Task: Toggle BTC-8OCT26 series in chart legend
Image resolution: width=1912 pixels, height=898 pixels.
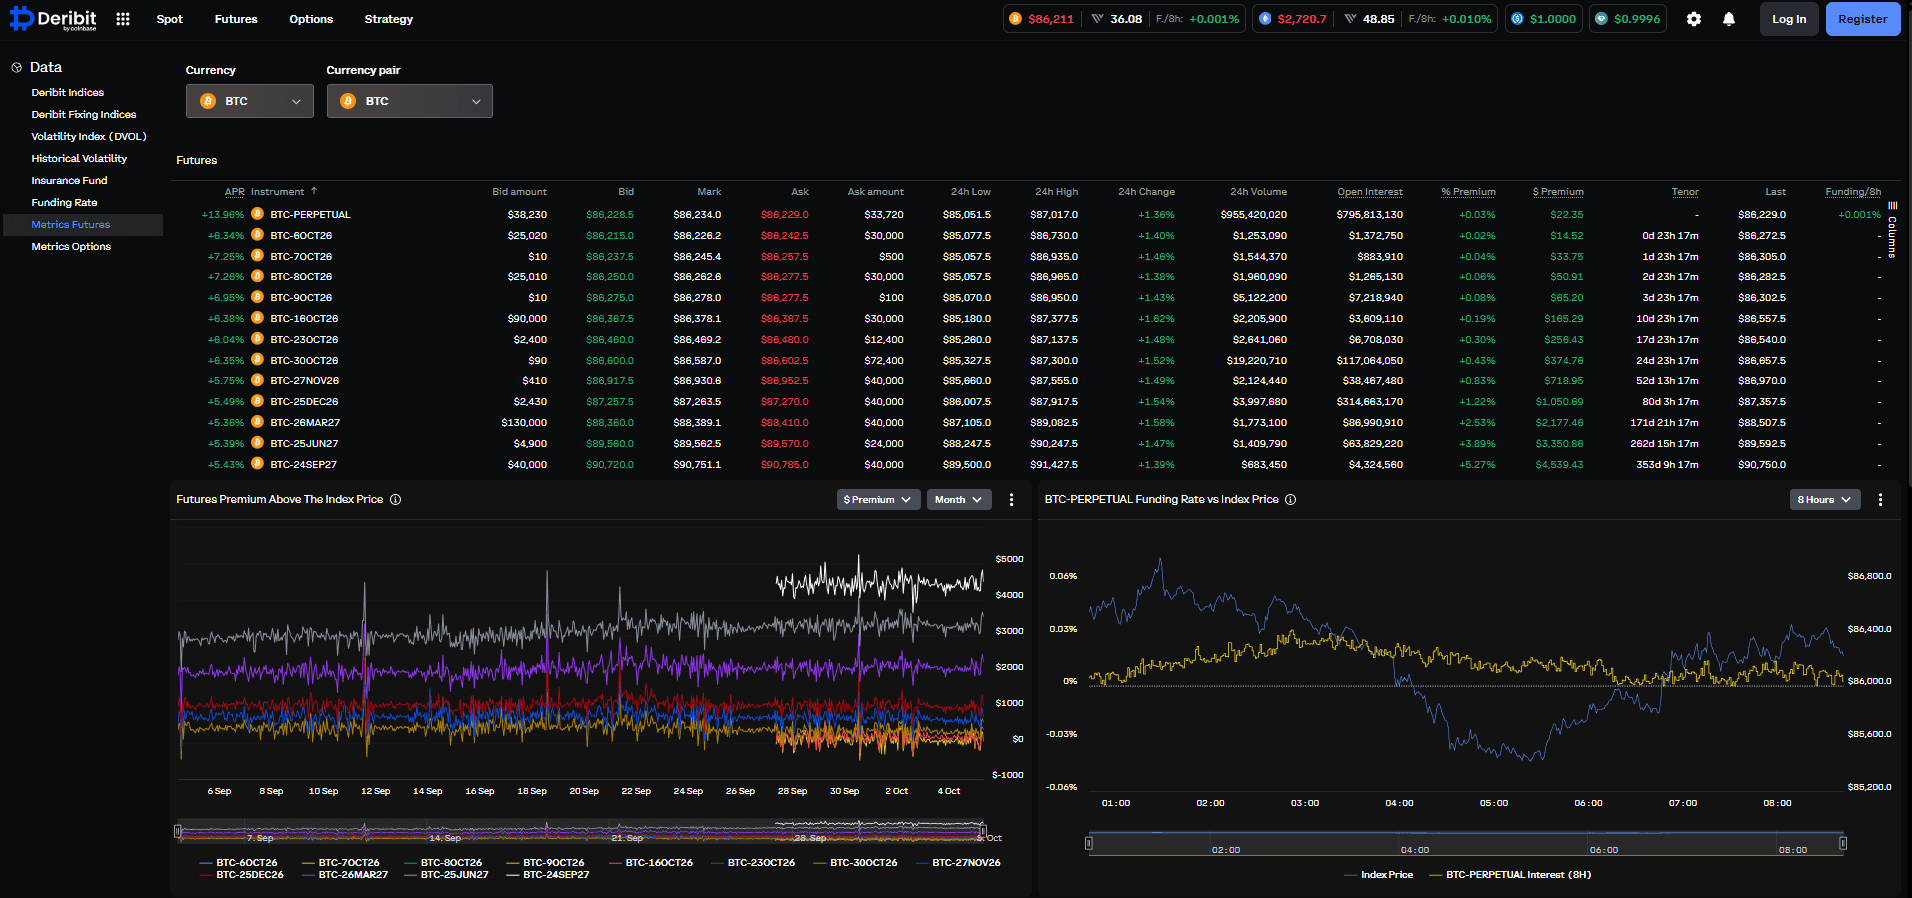Action: click(x=443, y=863)
